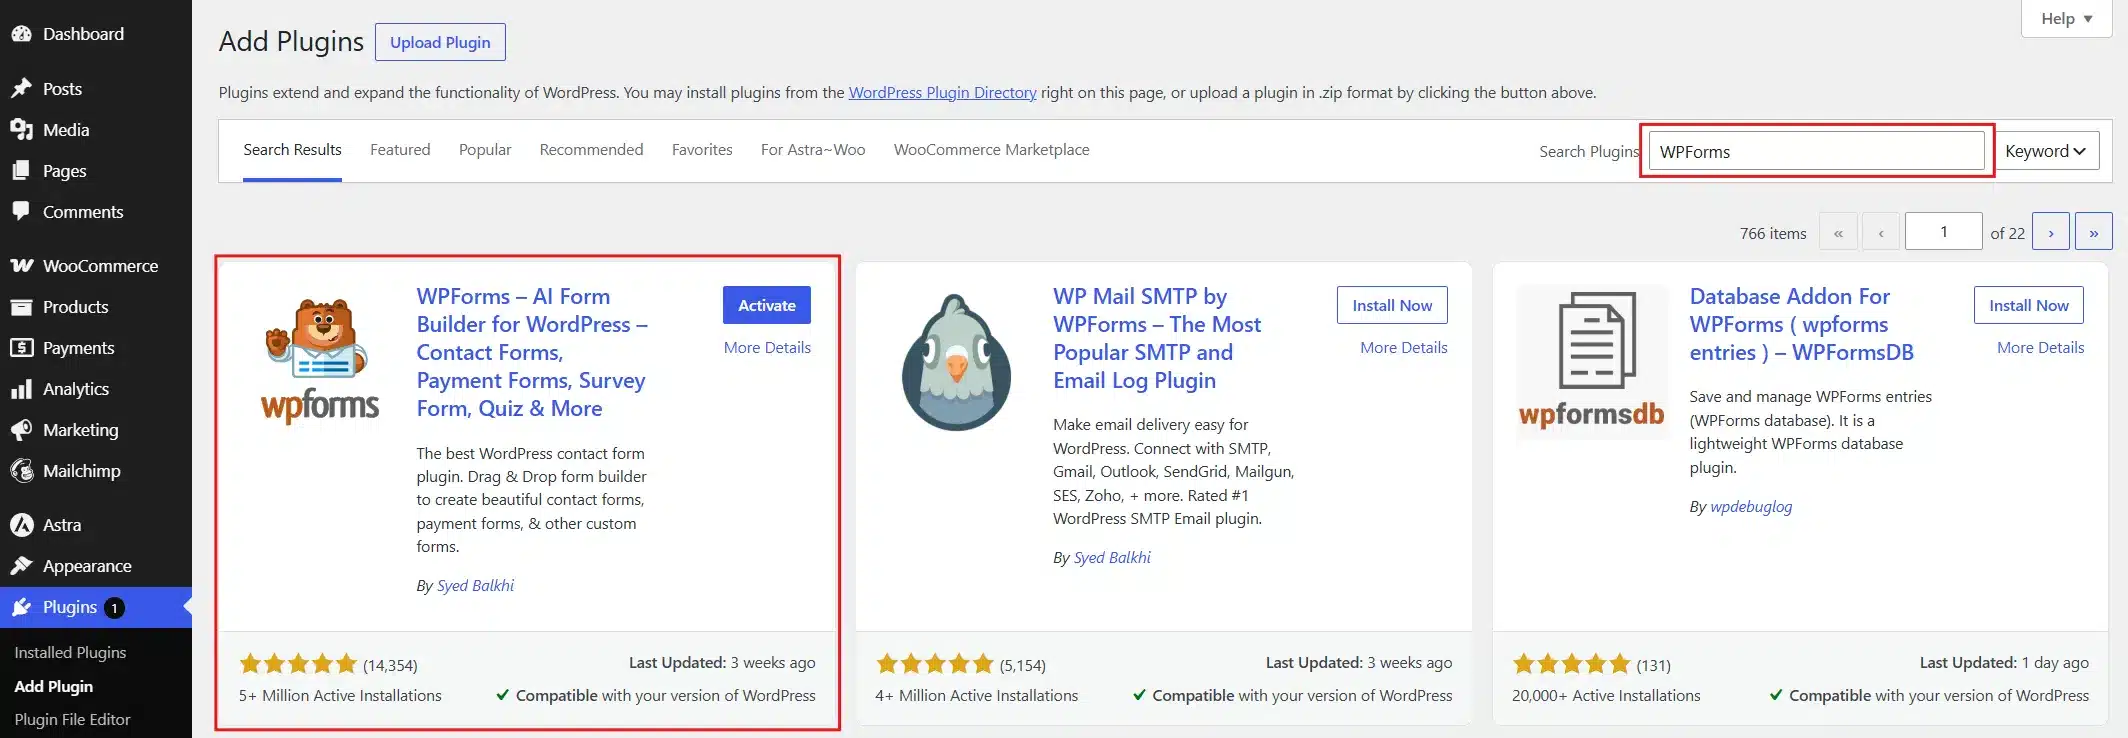Image resolution: width=2128 pixels, height=738 pixels.
Task: Click the Analytics bar chart icon
Action: [21, 389]
